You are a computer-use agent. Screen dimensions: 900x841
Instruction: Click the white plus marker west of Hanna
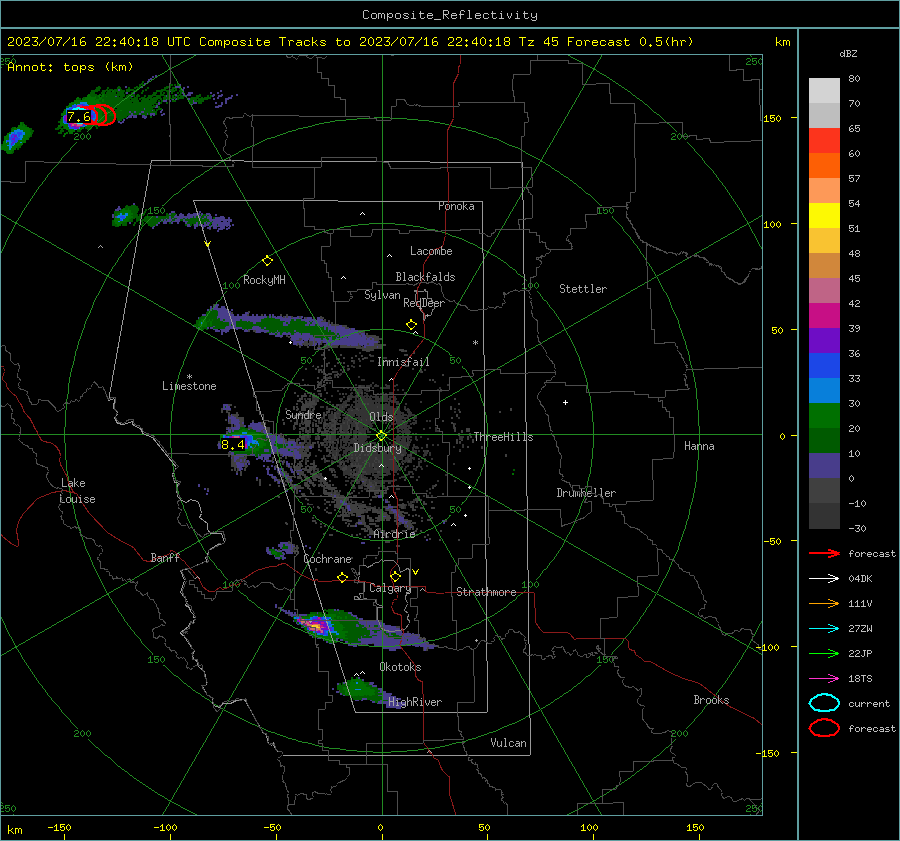click(565, 402)
